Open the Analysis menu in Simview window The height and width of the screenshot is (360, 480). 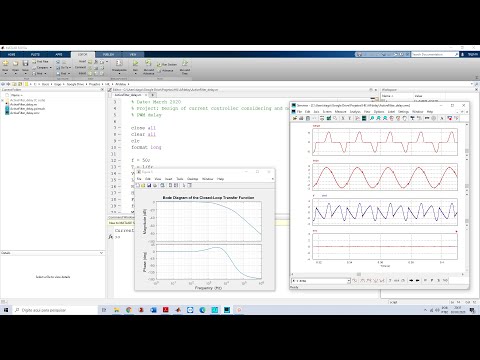tap(355, 112)
